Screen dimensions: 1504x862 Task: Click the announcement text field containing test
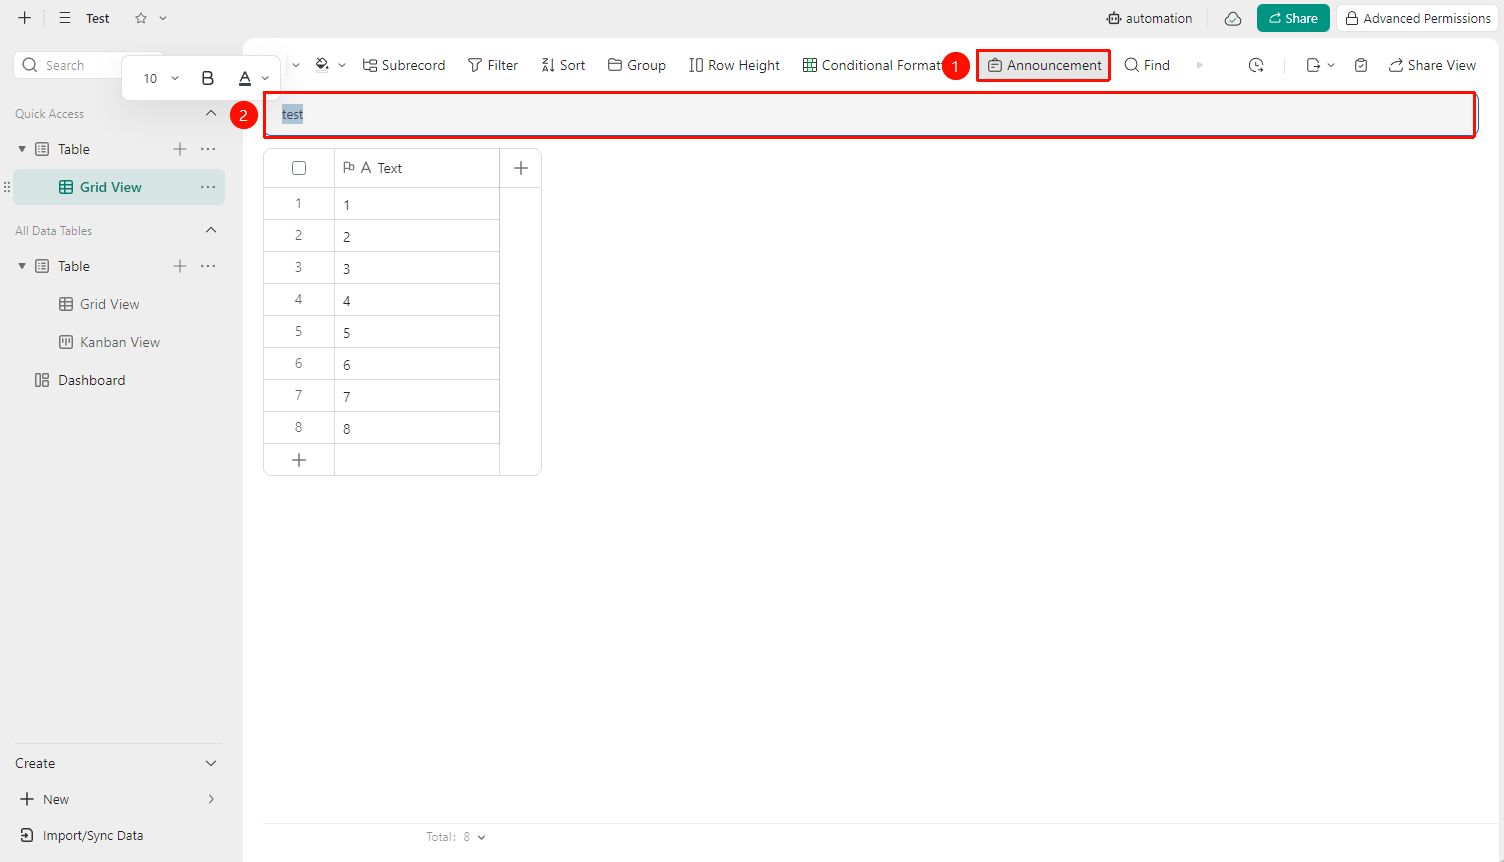click(870, 115)
